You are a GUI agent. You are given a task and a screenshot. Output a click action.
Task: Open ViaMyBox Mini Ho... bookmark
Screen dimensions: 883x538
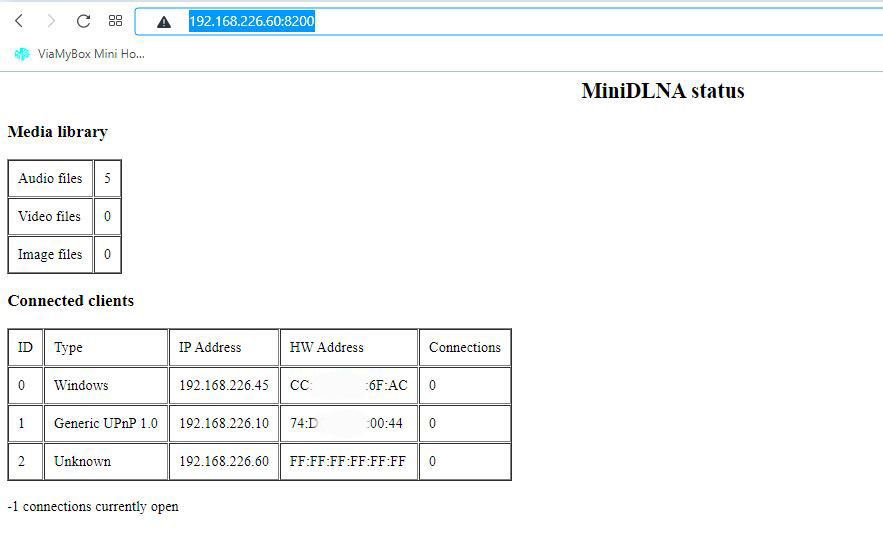79,54
